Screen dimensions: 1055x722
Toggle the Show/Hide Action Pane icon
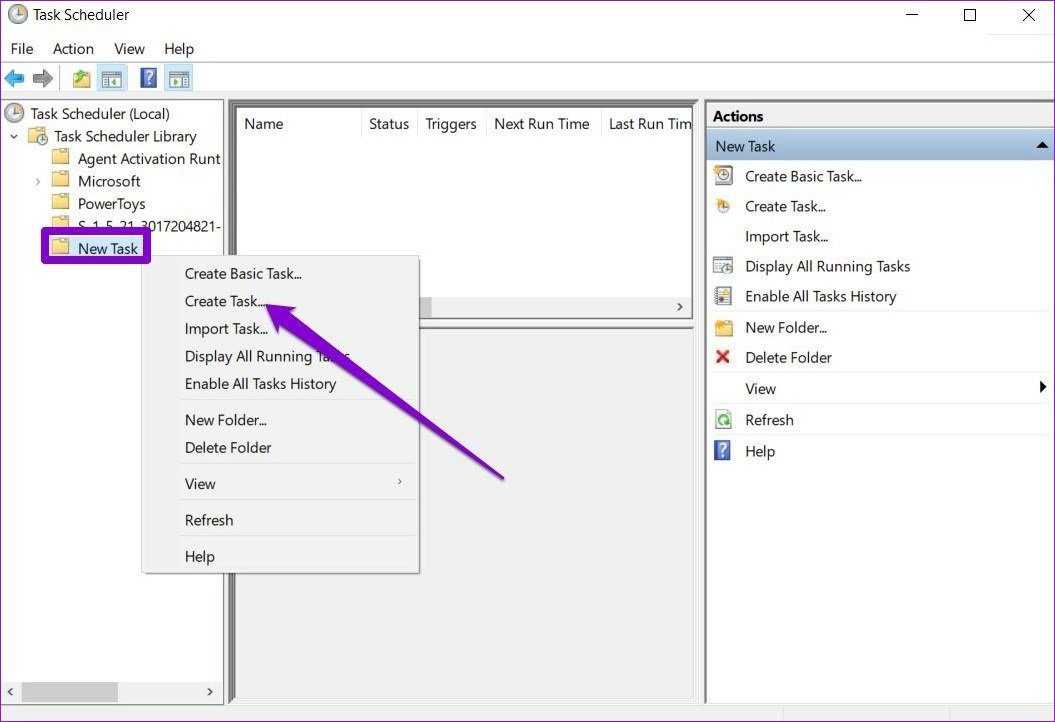[178, 78]
